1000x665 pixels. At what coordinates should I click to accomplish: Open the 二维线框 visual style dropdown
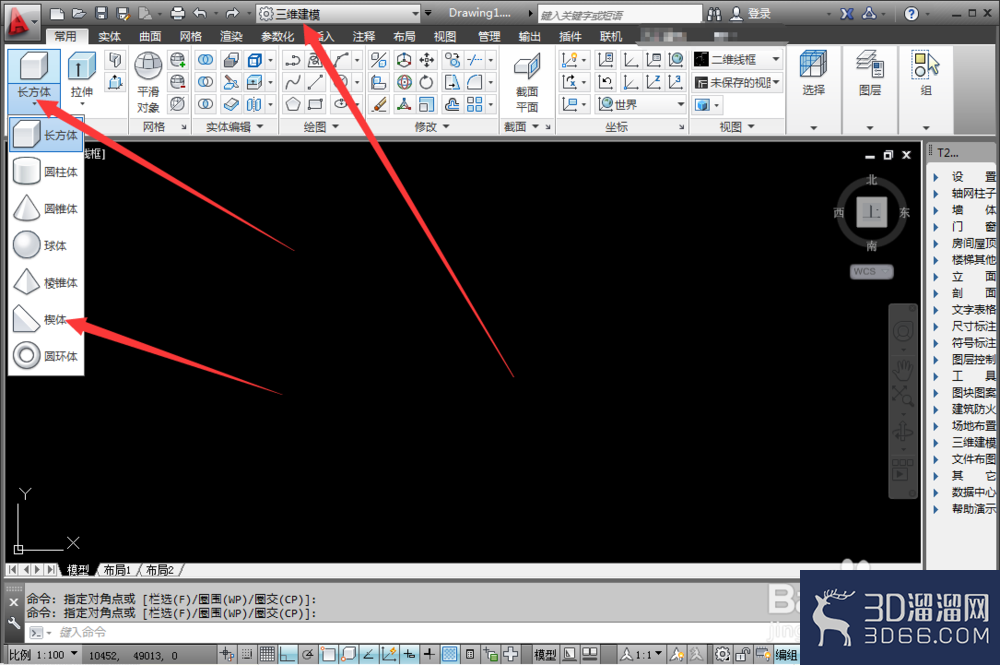coord(738,59)
